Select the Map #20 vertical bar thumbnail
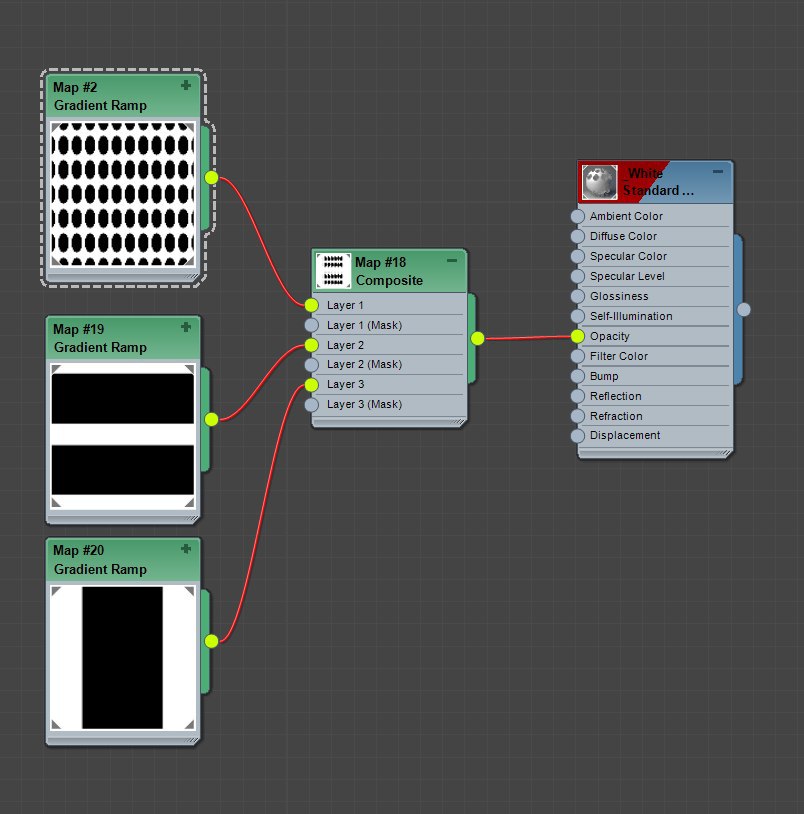Screen dimensions: 804x814 [123, 658]
